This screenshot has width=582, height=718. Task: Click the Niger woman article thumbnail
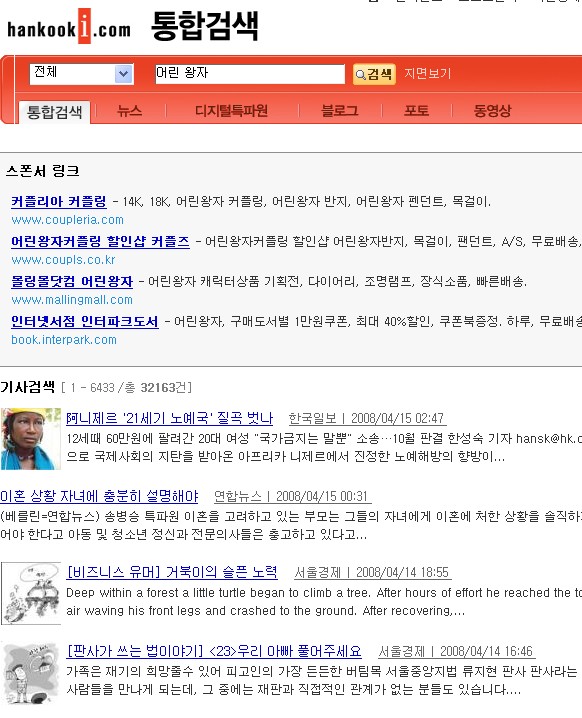[31, 439]
